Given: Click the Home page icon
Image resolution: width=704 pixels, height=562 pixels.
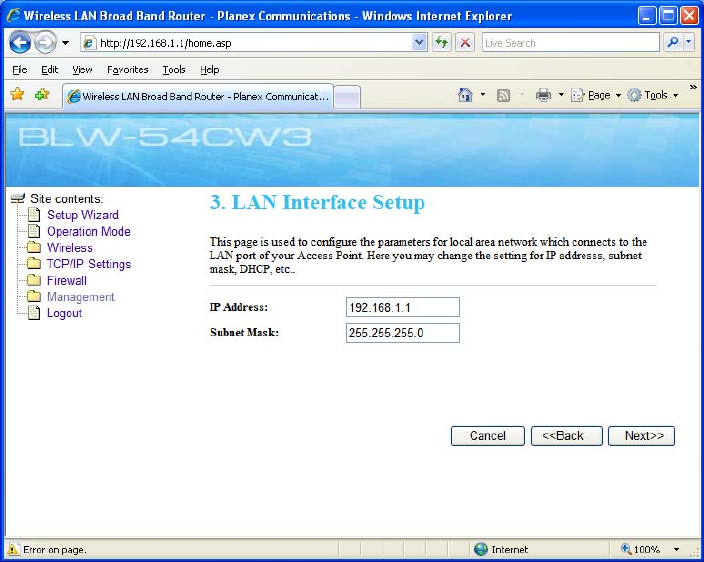Looking at the screenshot, I should point(465,95).
